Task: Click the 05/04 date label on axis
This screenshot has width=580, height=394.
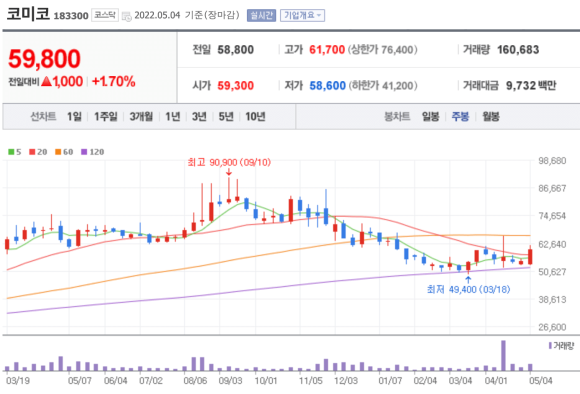Action: tap(540, 381)
